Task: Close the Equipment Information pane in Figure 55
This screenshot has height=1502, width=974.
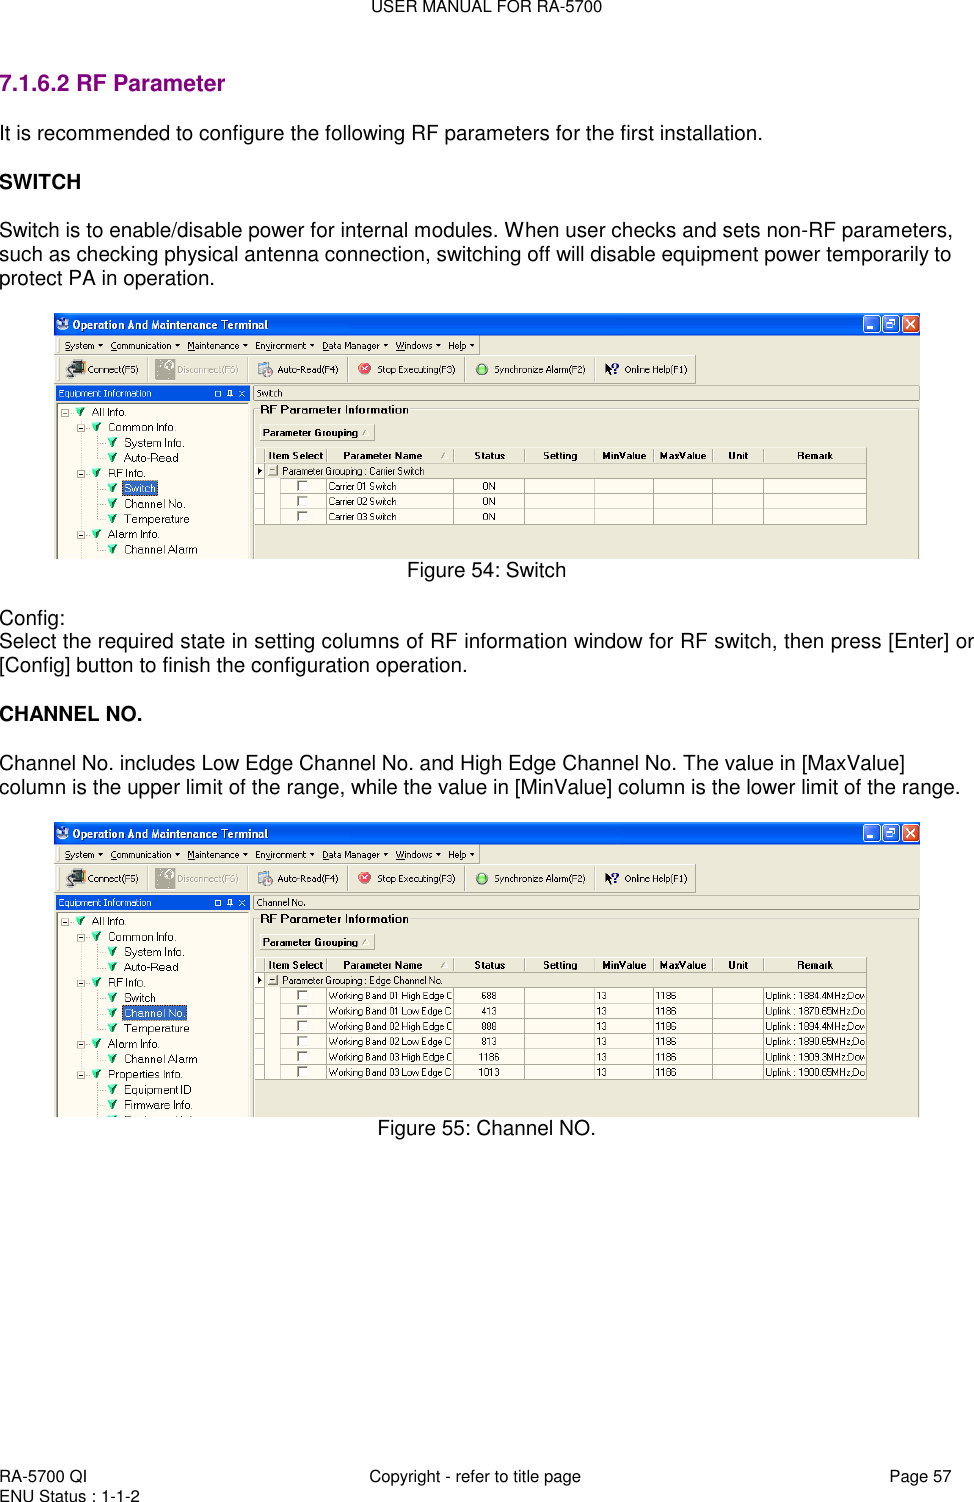Action: (x=242, y=902)
